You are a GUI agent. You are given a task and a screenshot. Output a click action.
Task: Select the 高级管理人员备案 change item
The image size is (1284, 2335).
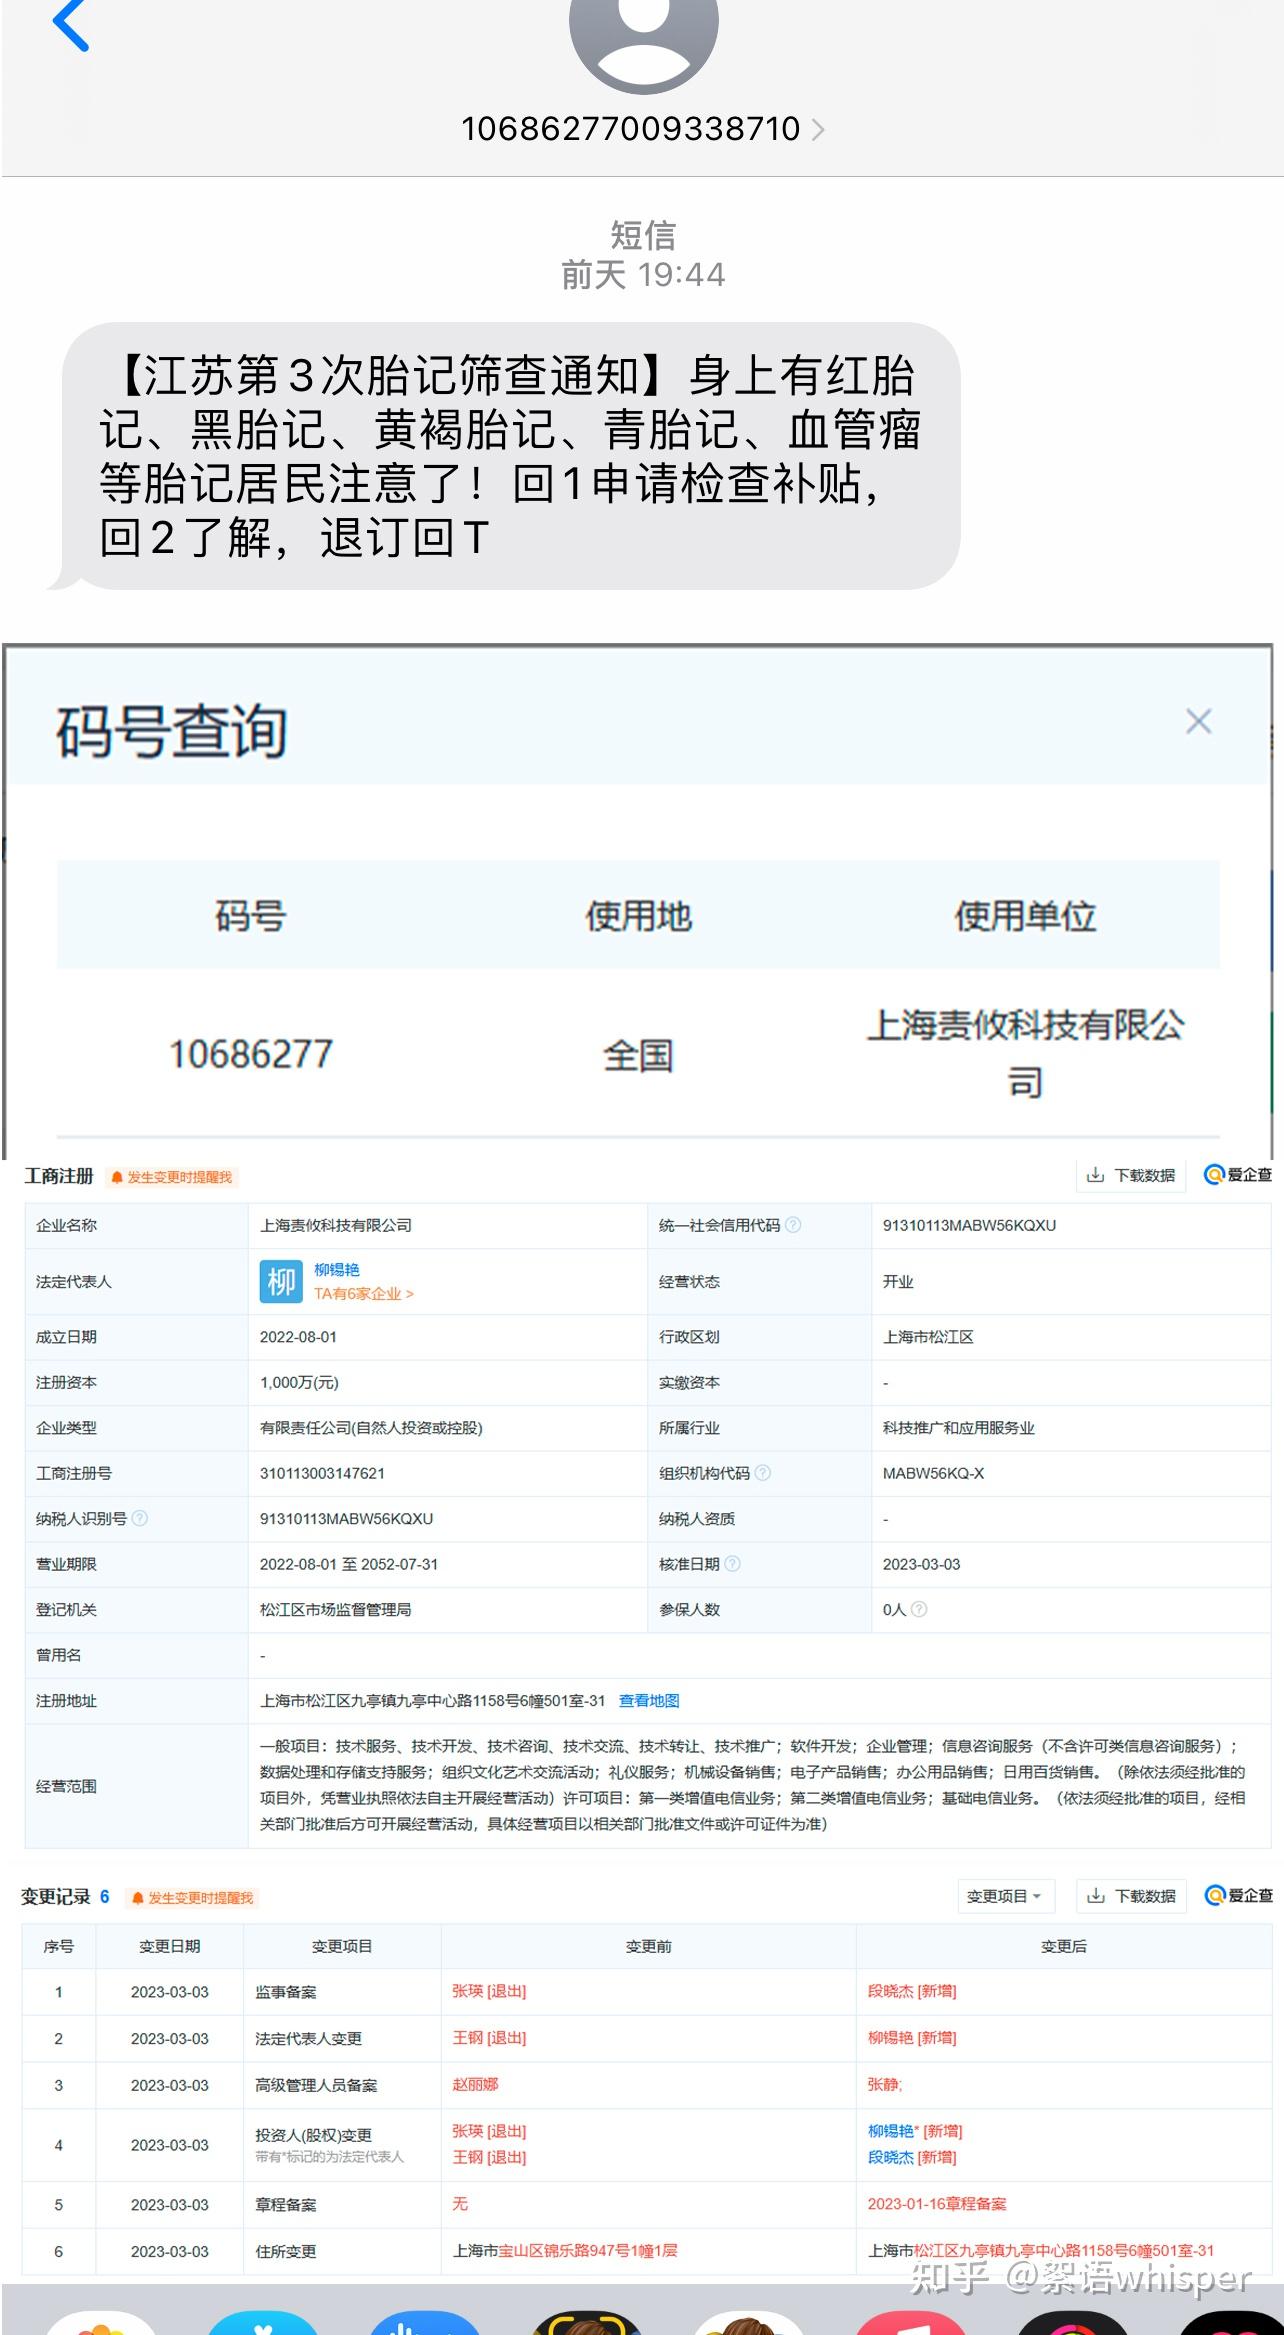pyautogui.click(x=316, y=2085)
